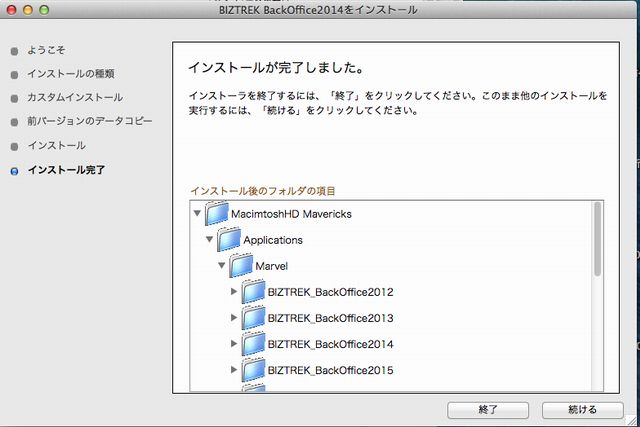Select the BIZTREK_BackOffice2013 tree item label
The width and height of the screenshot is (640, 427).
pos(330,318)
